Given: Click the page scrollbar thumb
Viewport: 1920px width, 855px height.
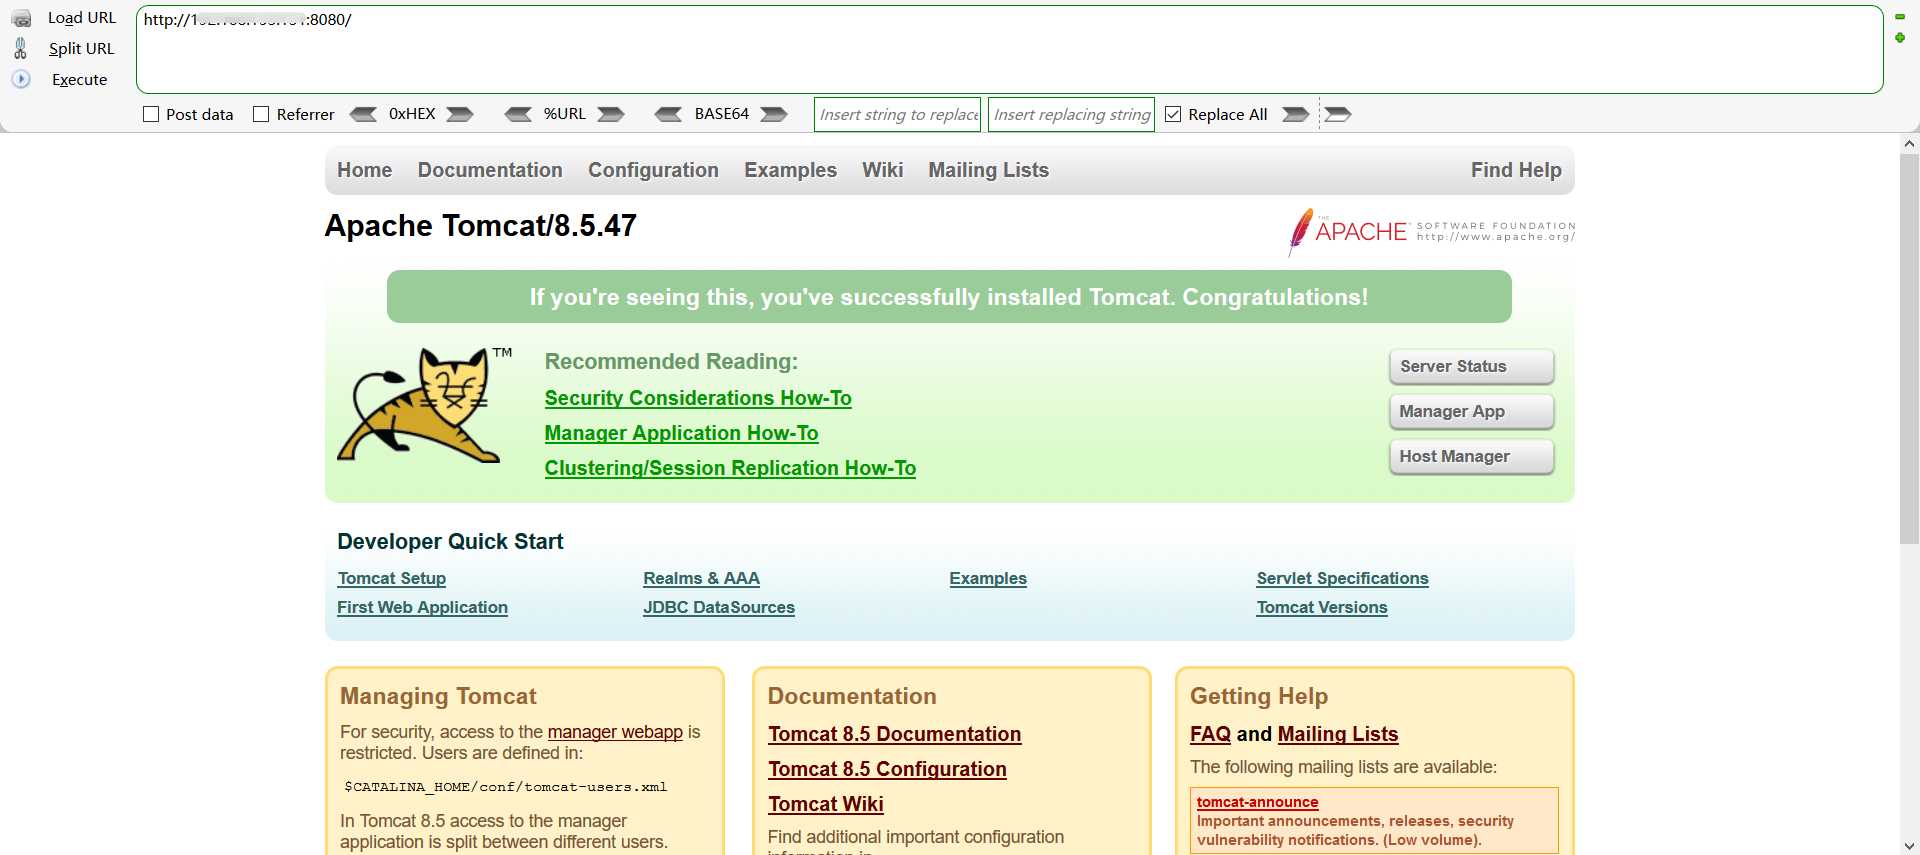Looking at the screenshot, I should 1909,349.
